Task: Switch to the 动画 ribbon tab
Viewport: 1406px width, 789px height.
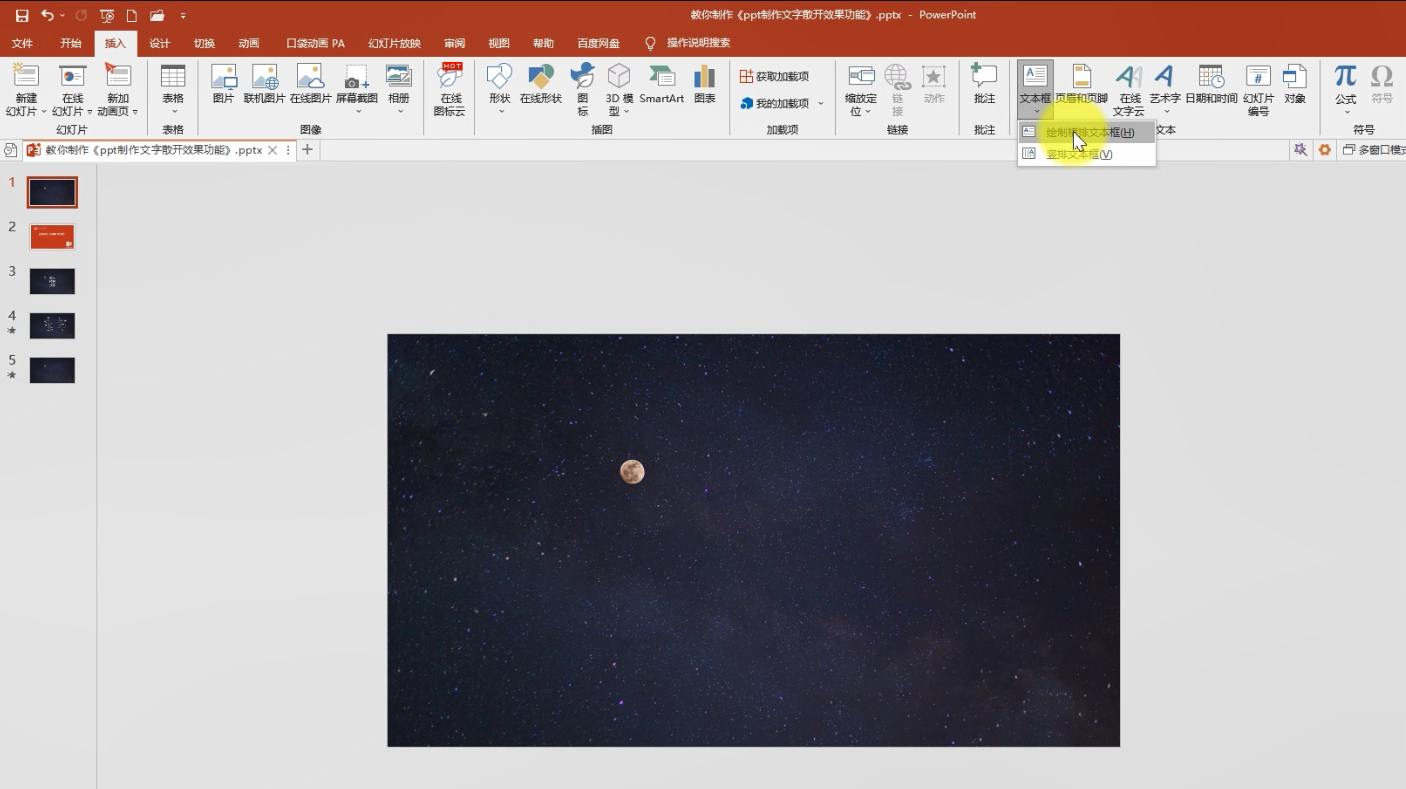Action: tap(249, 43)
